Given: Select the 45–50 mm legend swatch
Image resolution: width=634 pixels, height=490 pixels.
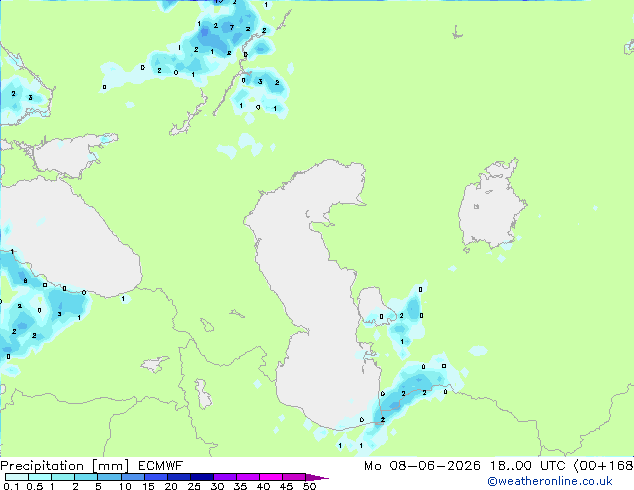Looking at the screenshot, I should pyautogui.click(x=294, y=477).
